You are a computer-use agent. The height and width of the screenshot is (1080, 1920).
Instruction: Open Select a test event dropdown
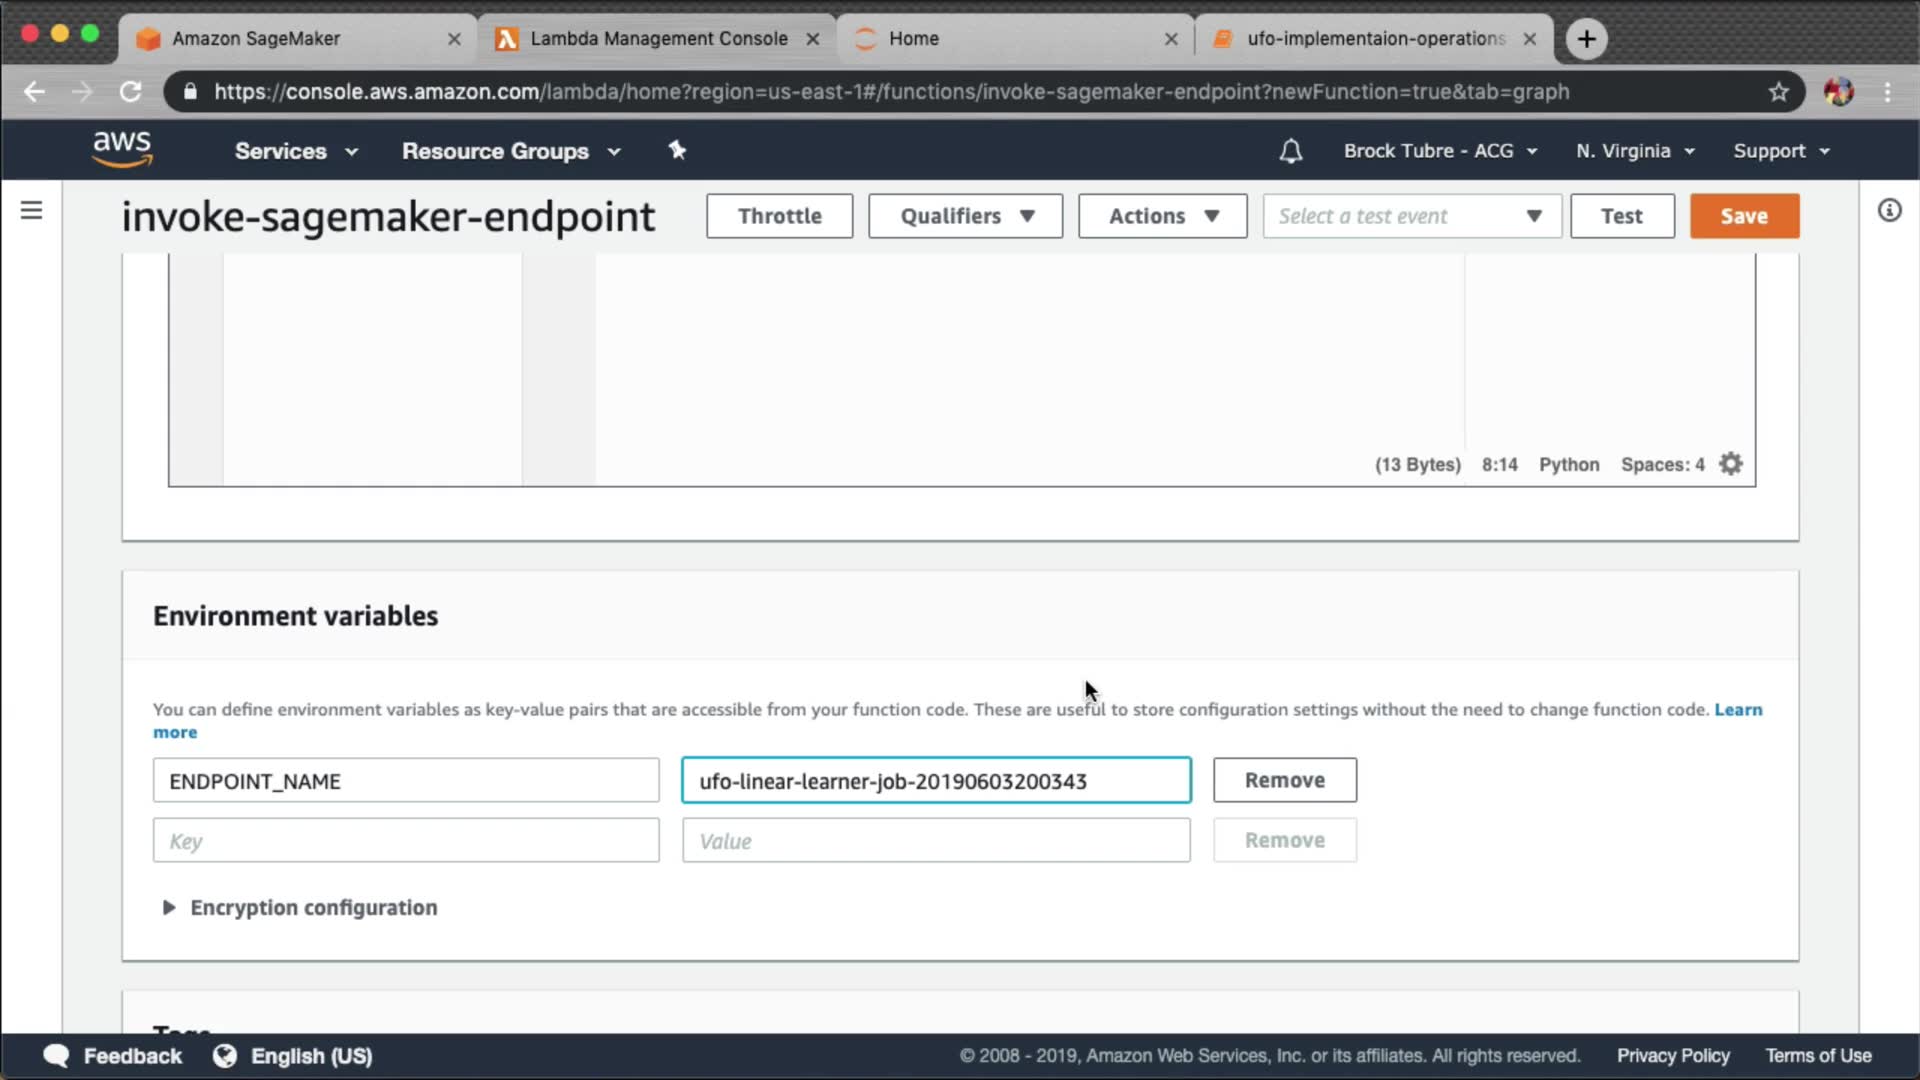click(1411, 216)
